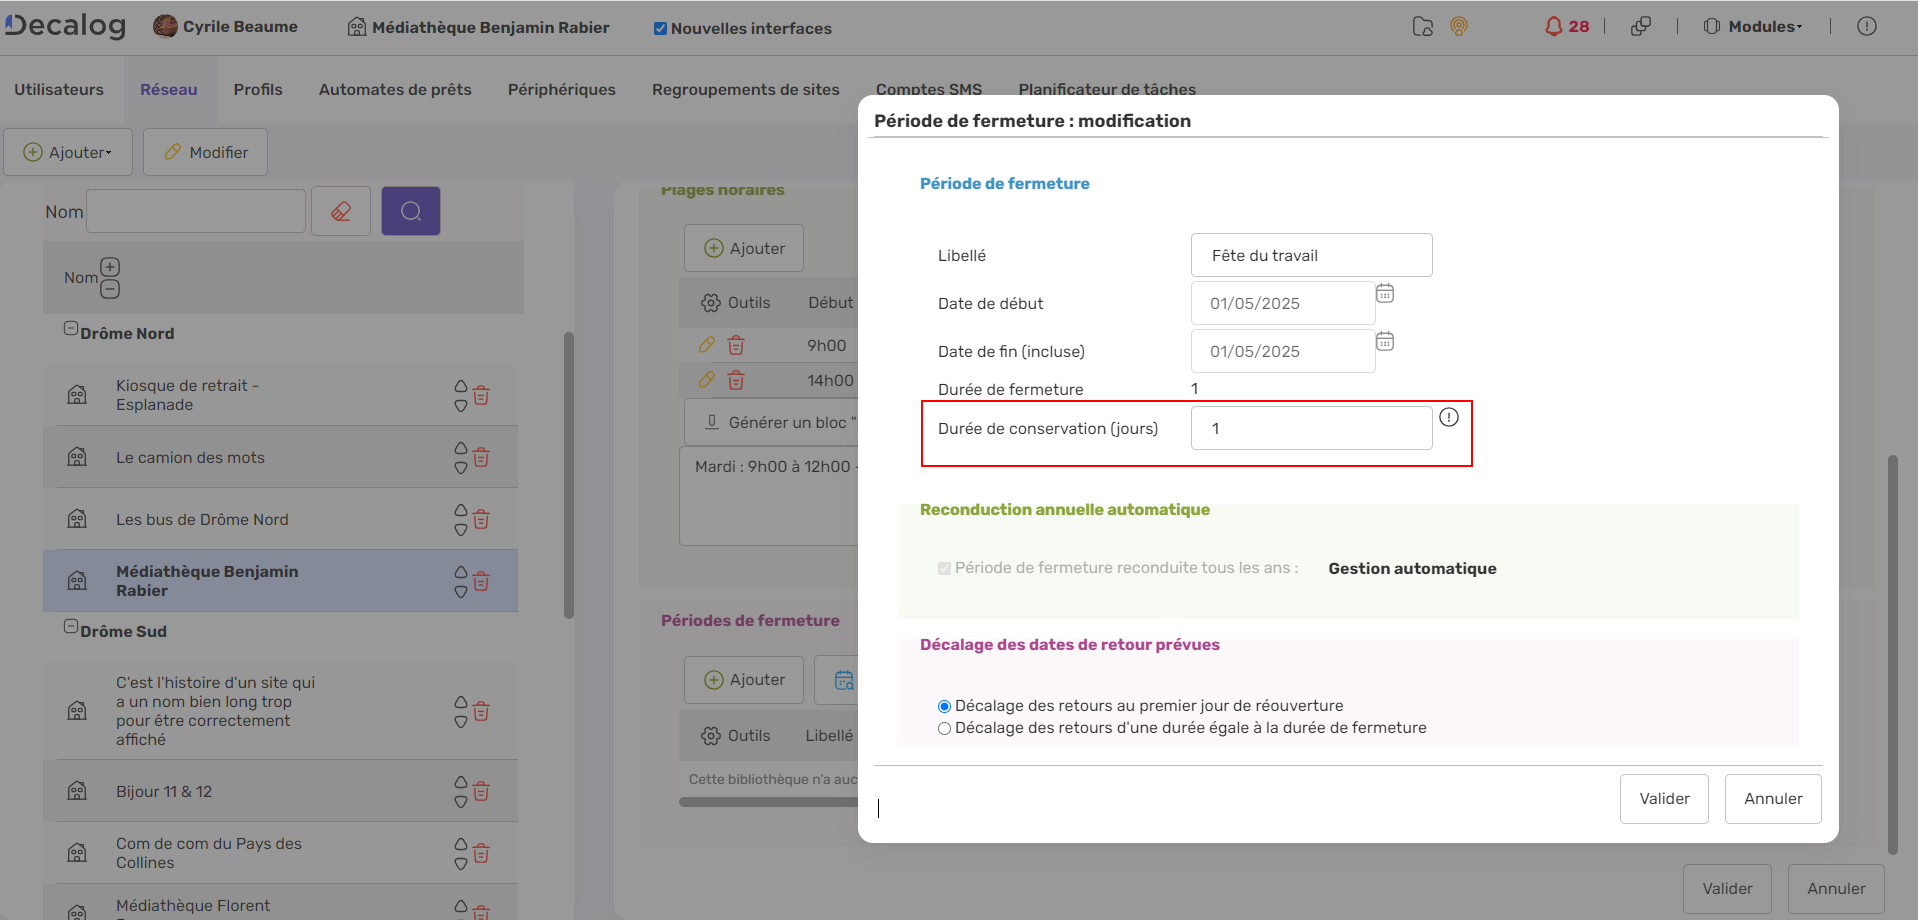Image resolution: width=1918 pixels, height=920 pixels.
Task: Click info icon beside Durée de conservation
Action: pos(1448,418)
